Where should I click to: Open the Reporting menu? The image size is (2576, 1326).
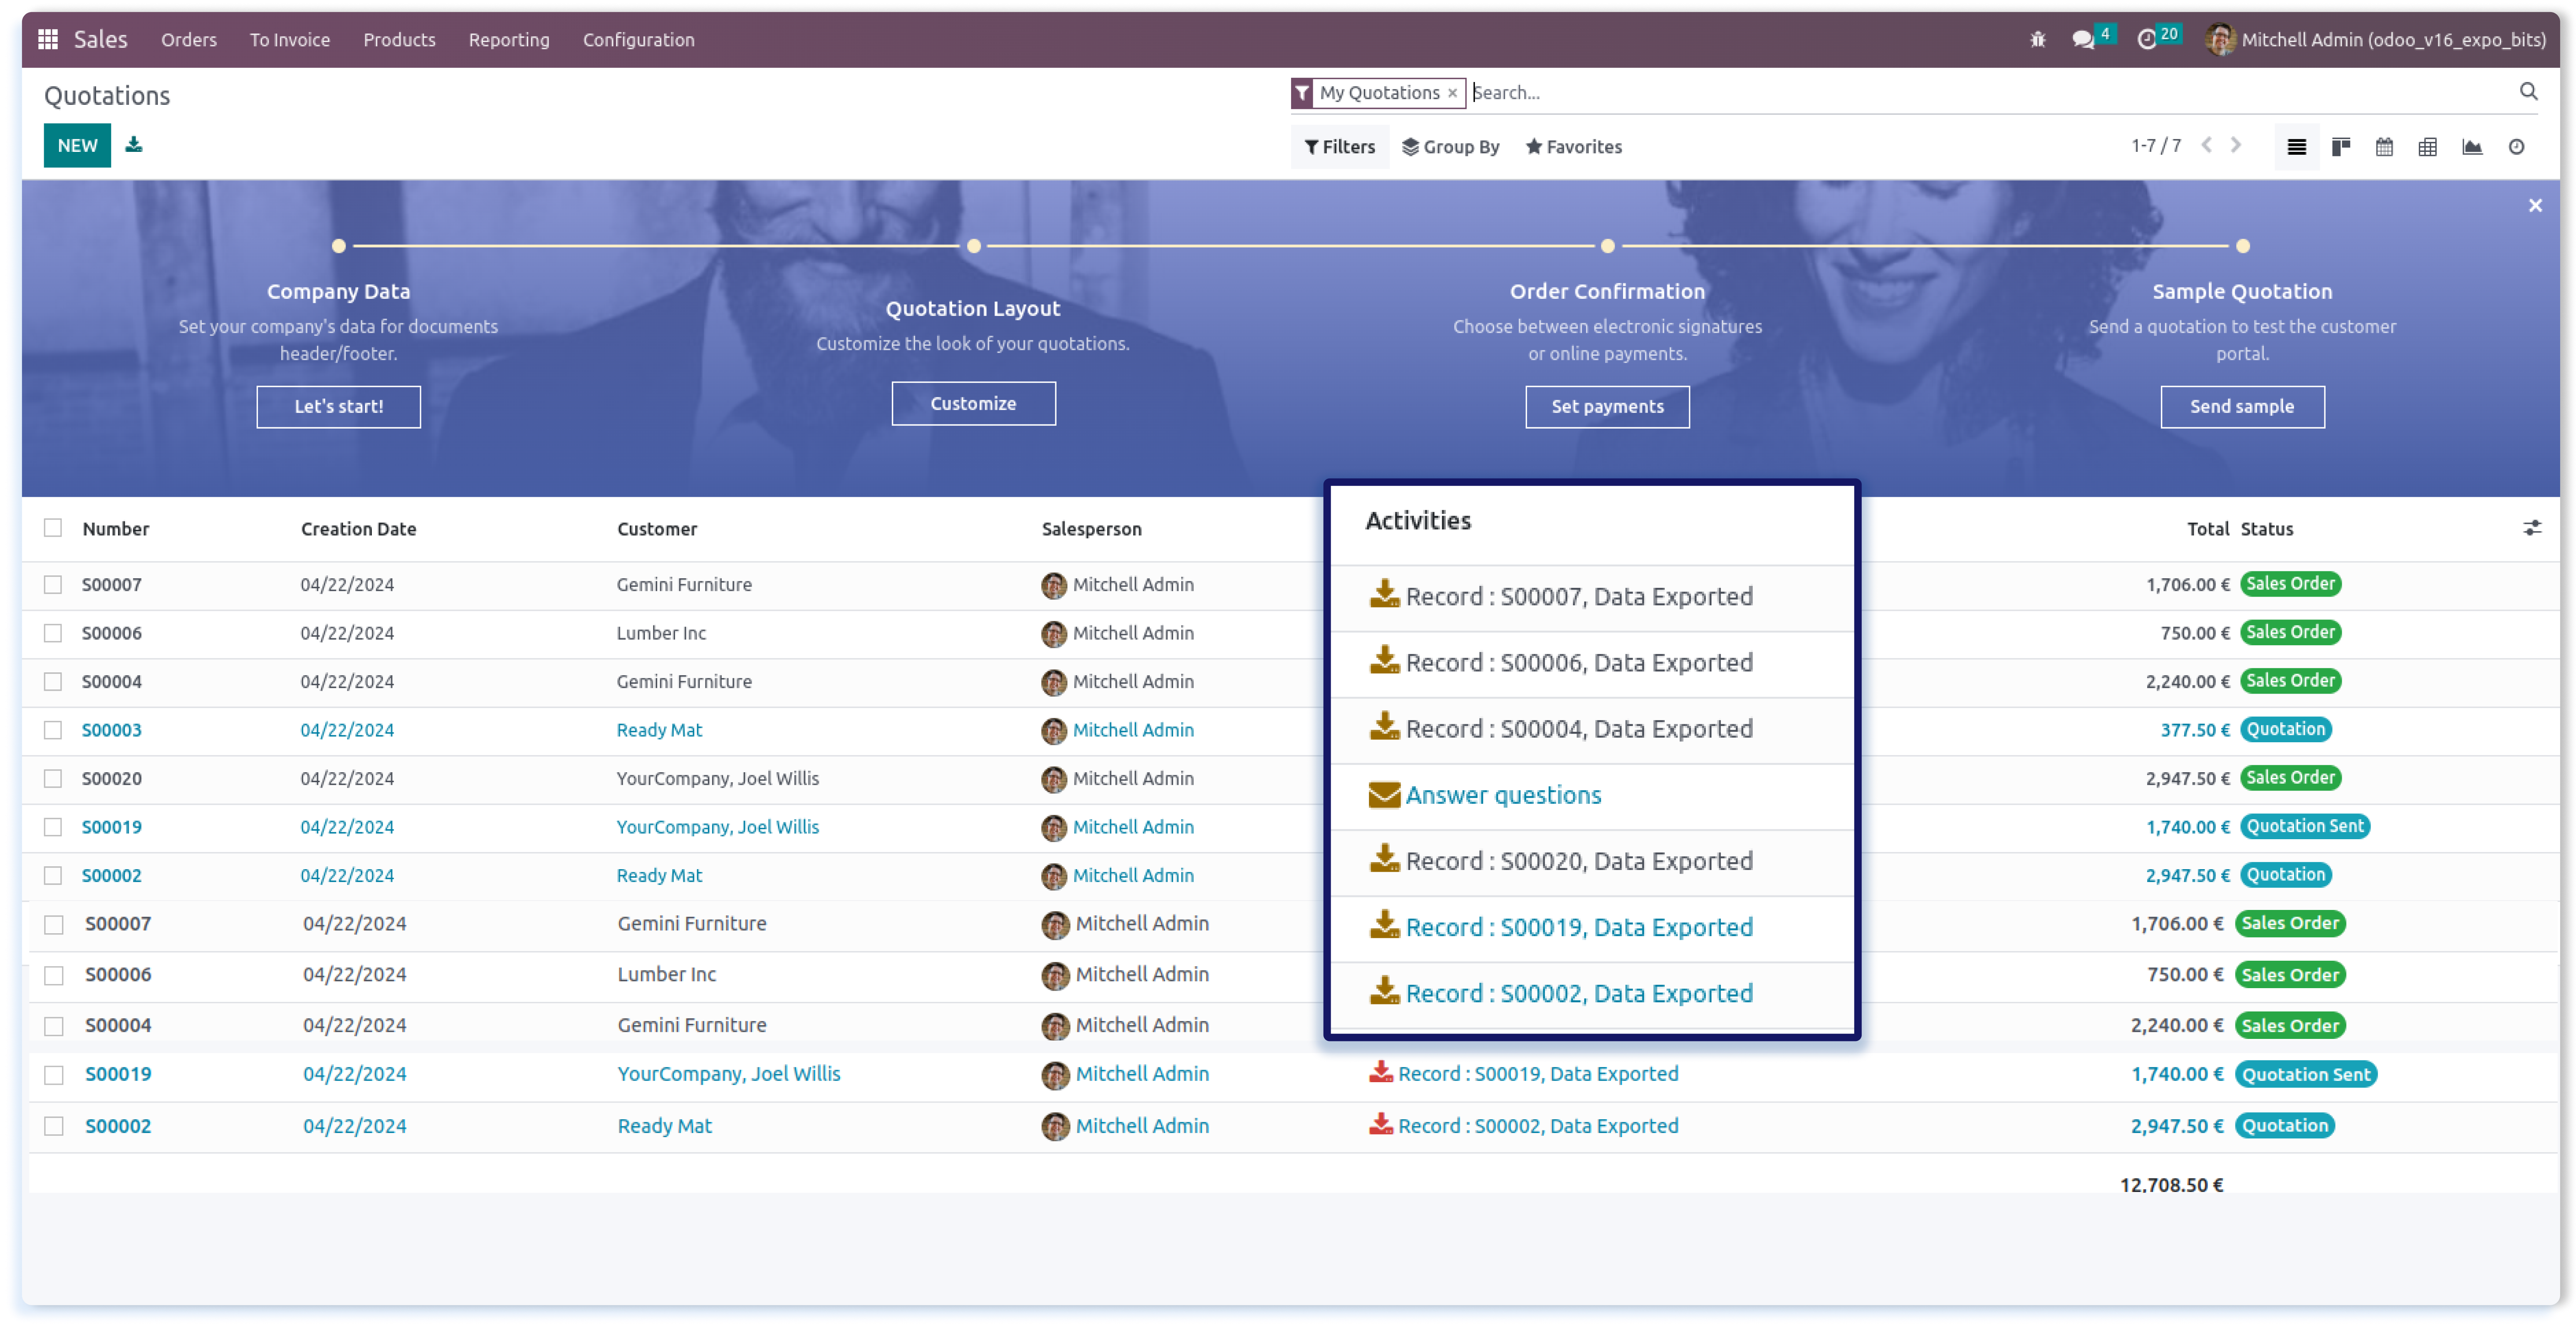coord(509,39)
